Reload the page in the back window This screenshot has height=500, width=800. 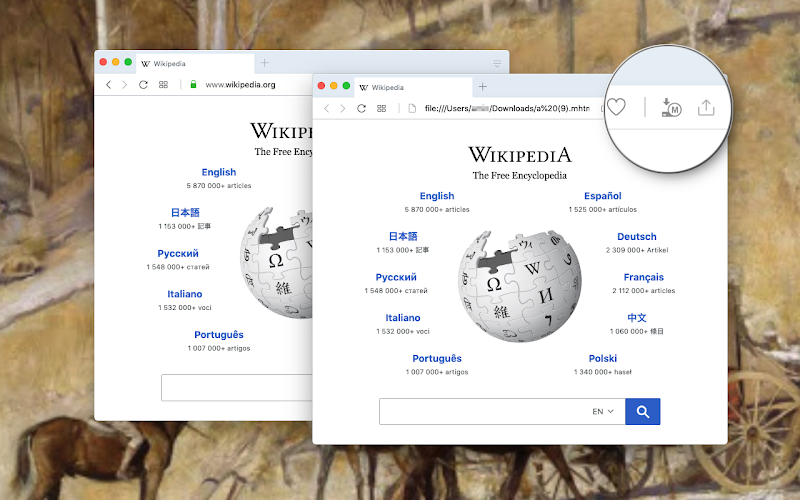(143, 85)
